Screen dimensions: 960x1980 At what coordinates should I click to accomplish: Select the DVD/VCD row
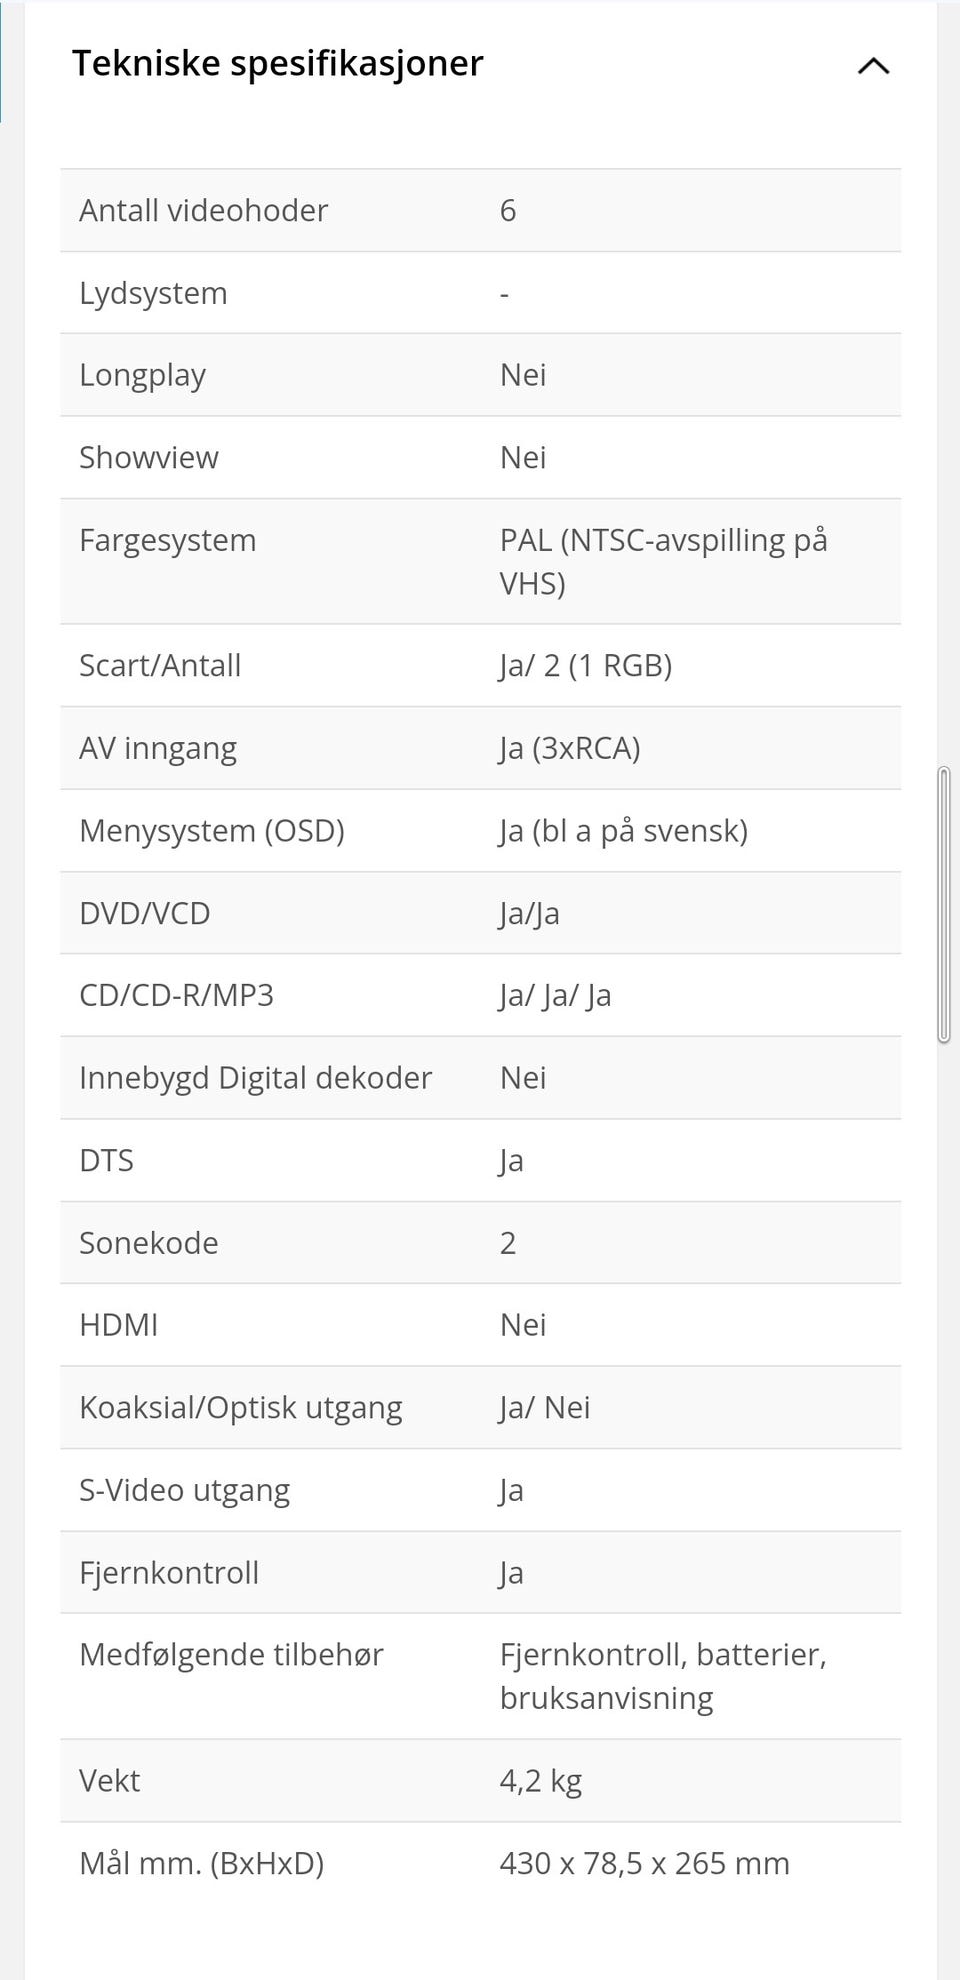coord(480,913)
